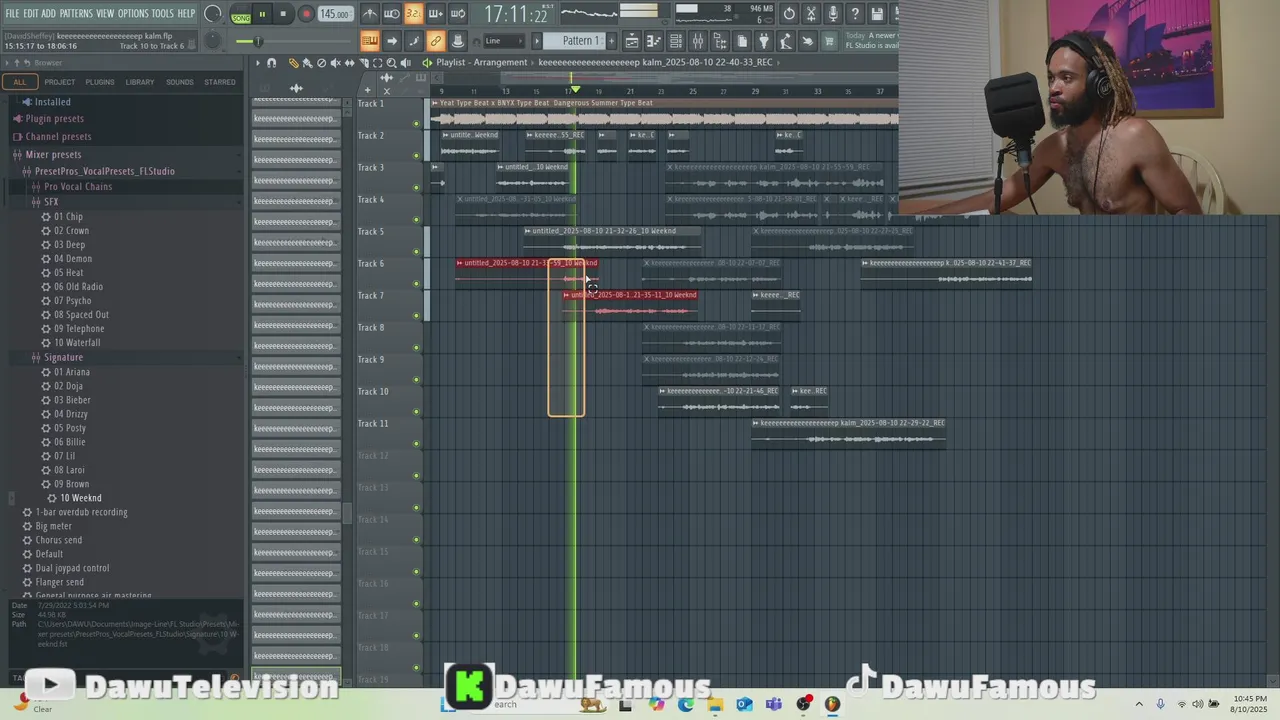Select the 01 Ariana preset
Image resolution: width=1280 pixels, height=720 pixels.
click(x=72, y=372)
